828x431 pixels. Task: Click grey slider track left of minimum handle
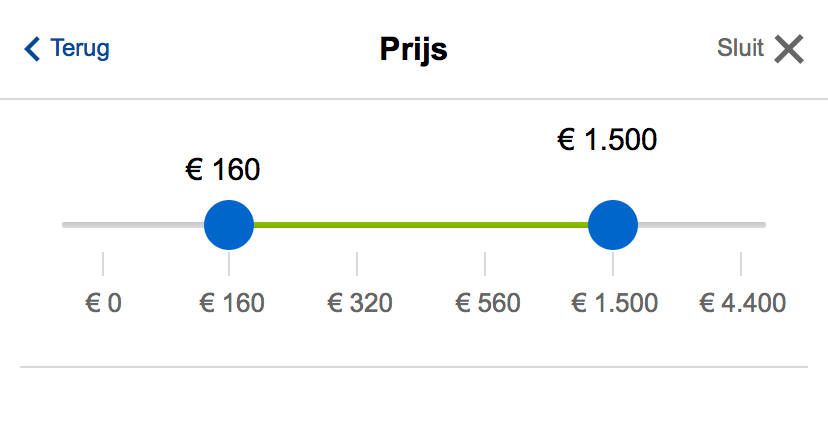click(x=130, y=225)
